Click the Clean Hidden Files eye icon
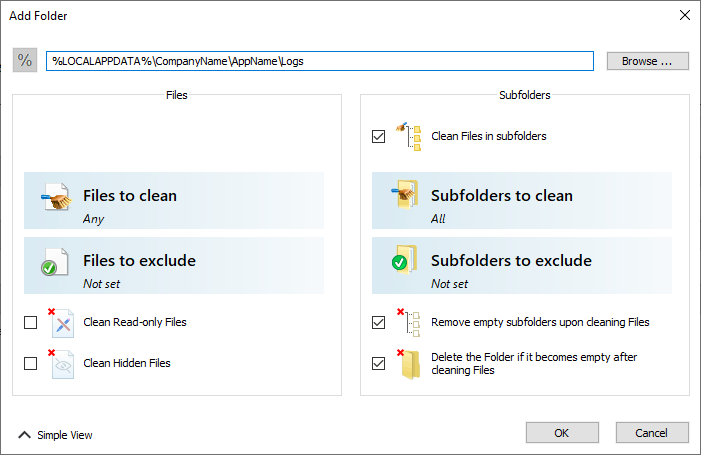The height and width of the screenshot is (455, 701). tap(61, 364)
